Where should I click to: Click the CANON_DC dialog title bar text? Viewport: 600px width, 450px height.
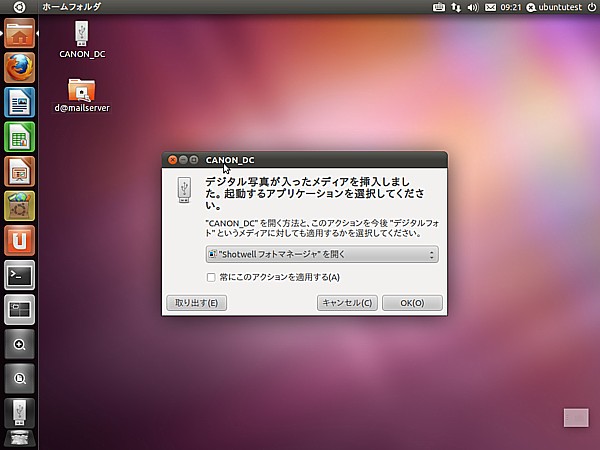230,160
